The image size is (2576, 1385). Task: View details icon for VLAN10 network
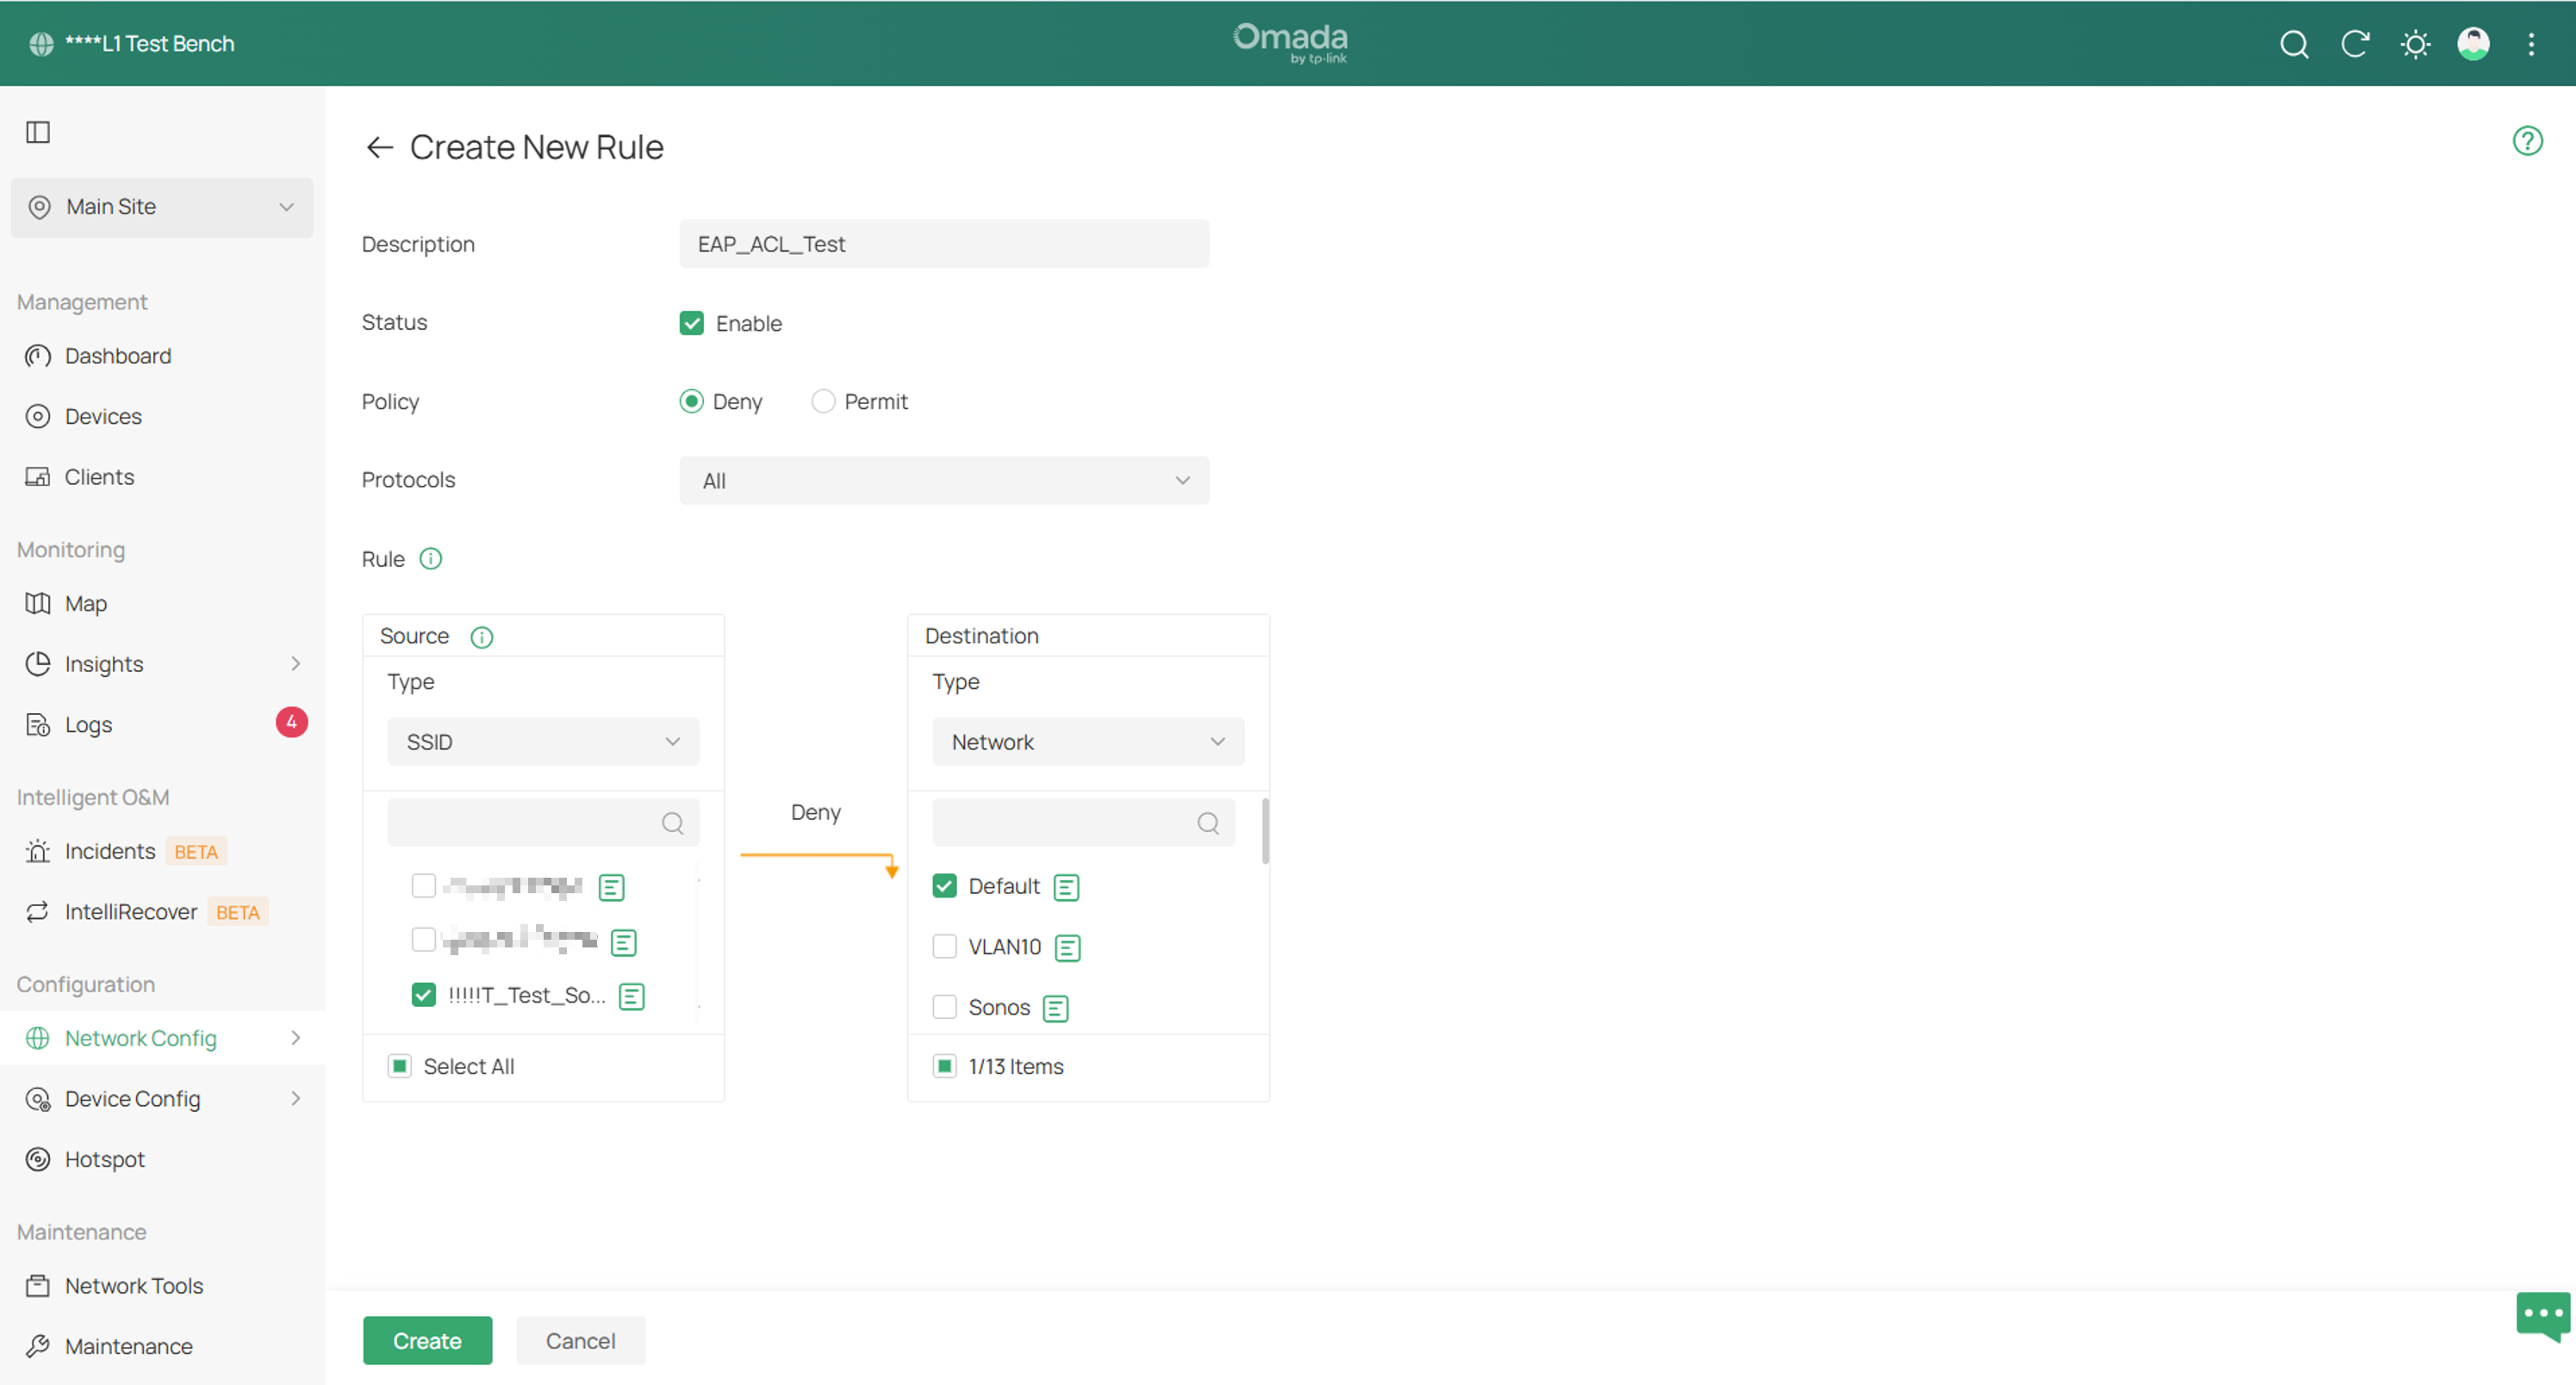point(1068,947)
